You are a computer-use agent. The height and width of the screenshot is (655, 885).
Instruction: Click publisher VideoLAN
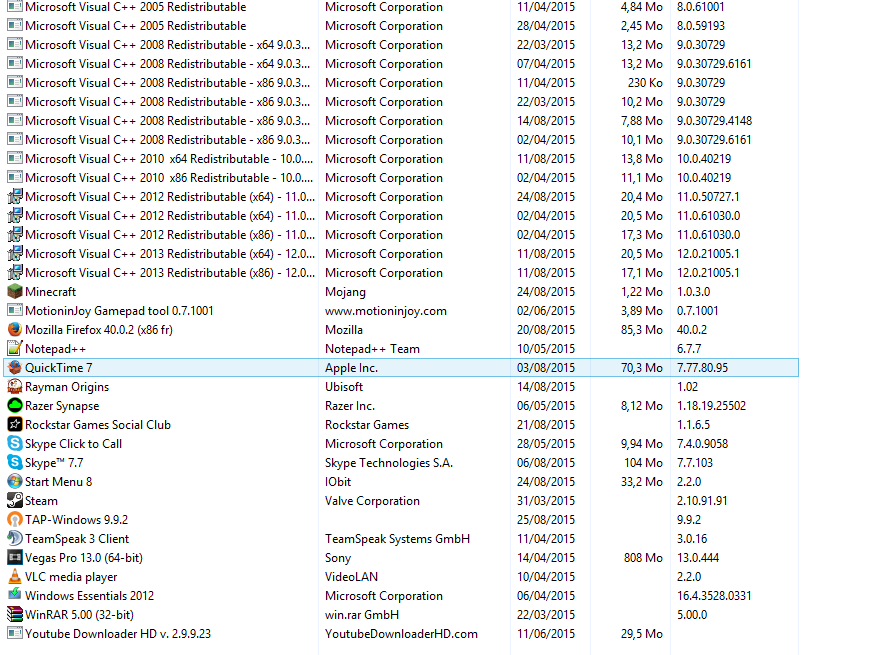pyautogui.click(x=352, y=577)
